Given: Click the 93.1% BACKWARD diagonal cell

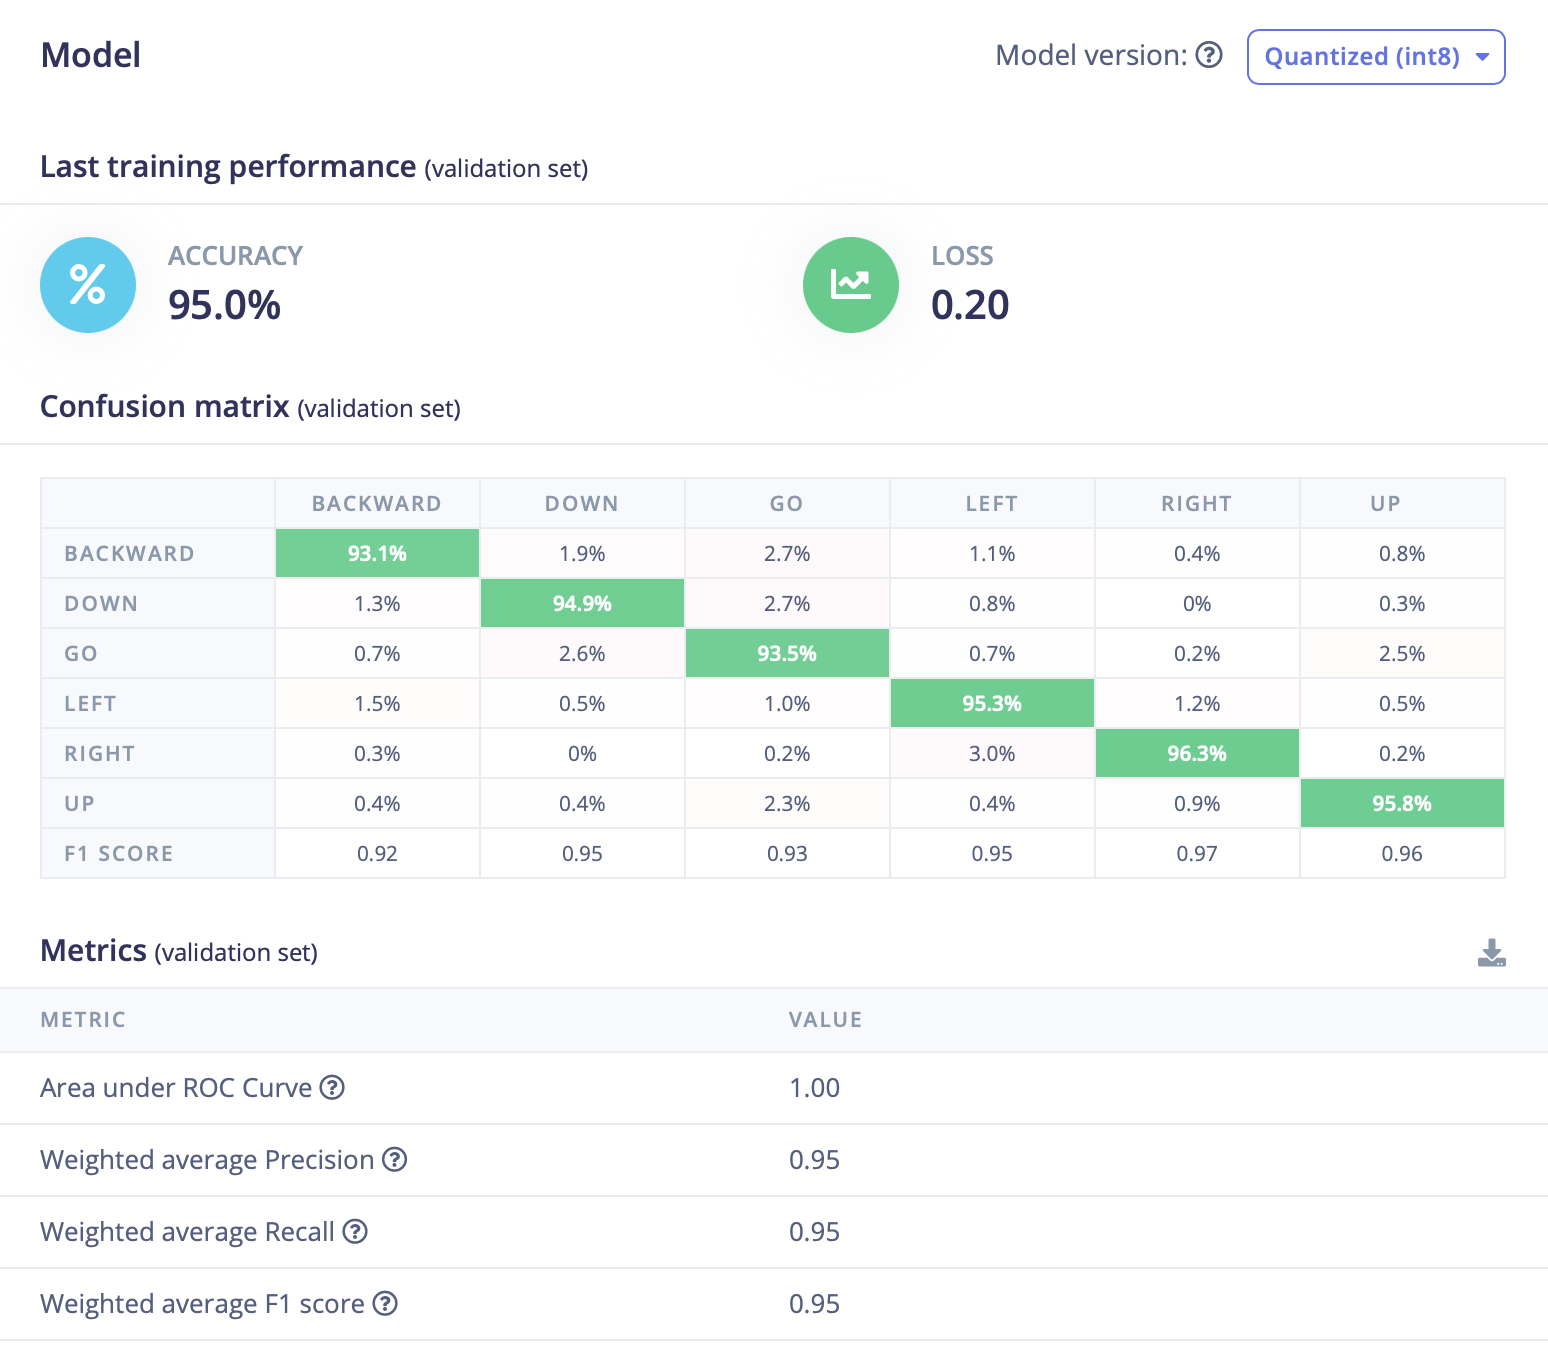Looking at the screenshot, I should pos(377,553).
